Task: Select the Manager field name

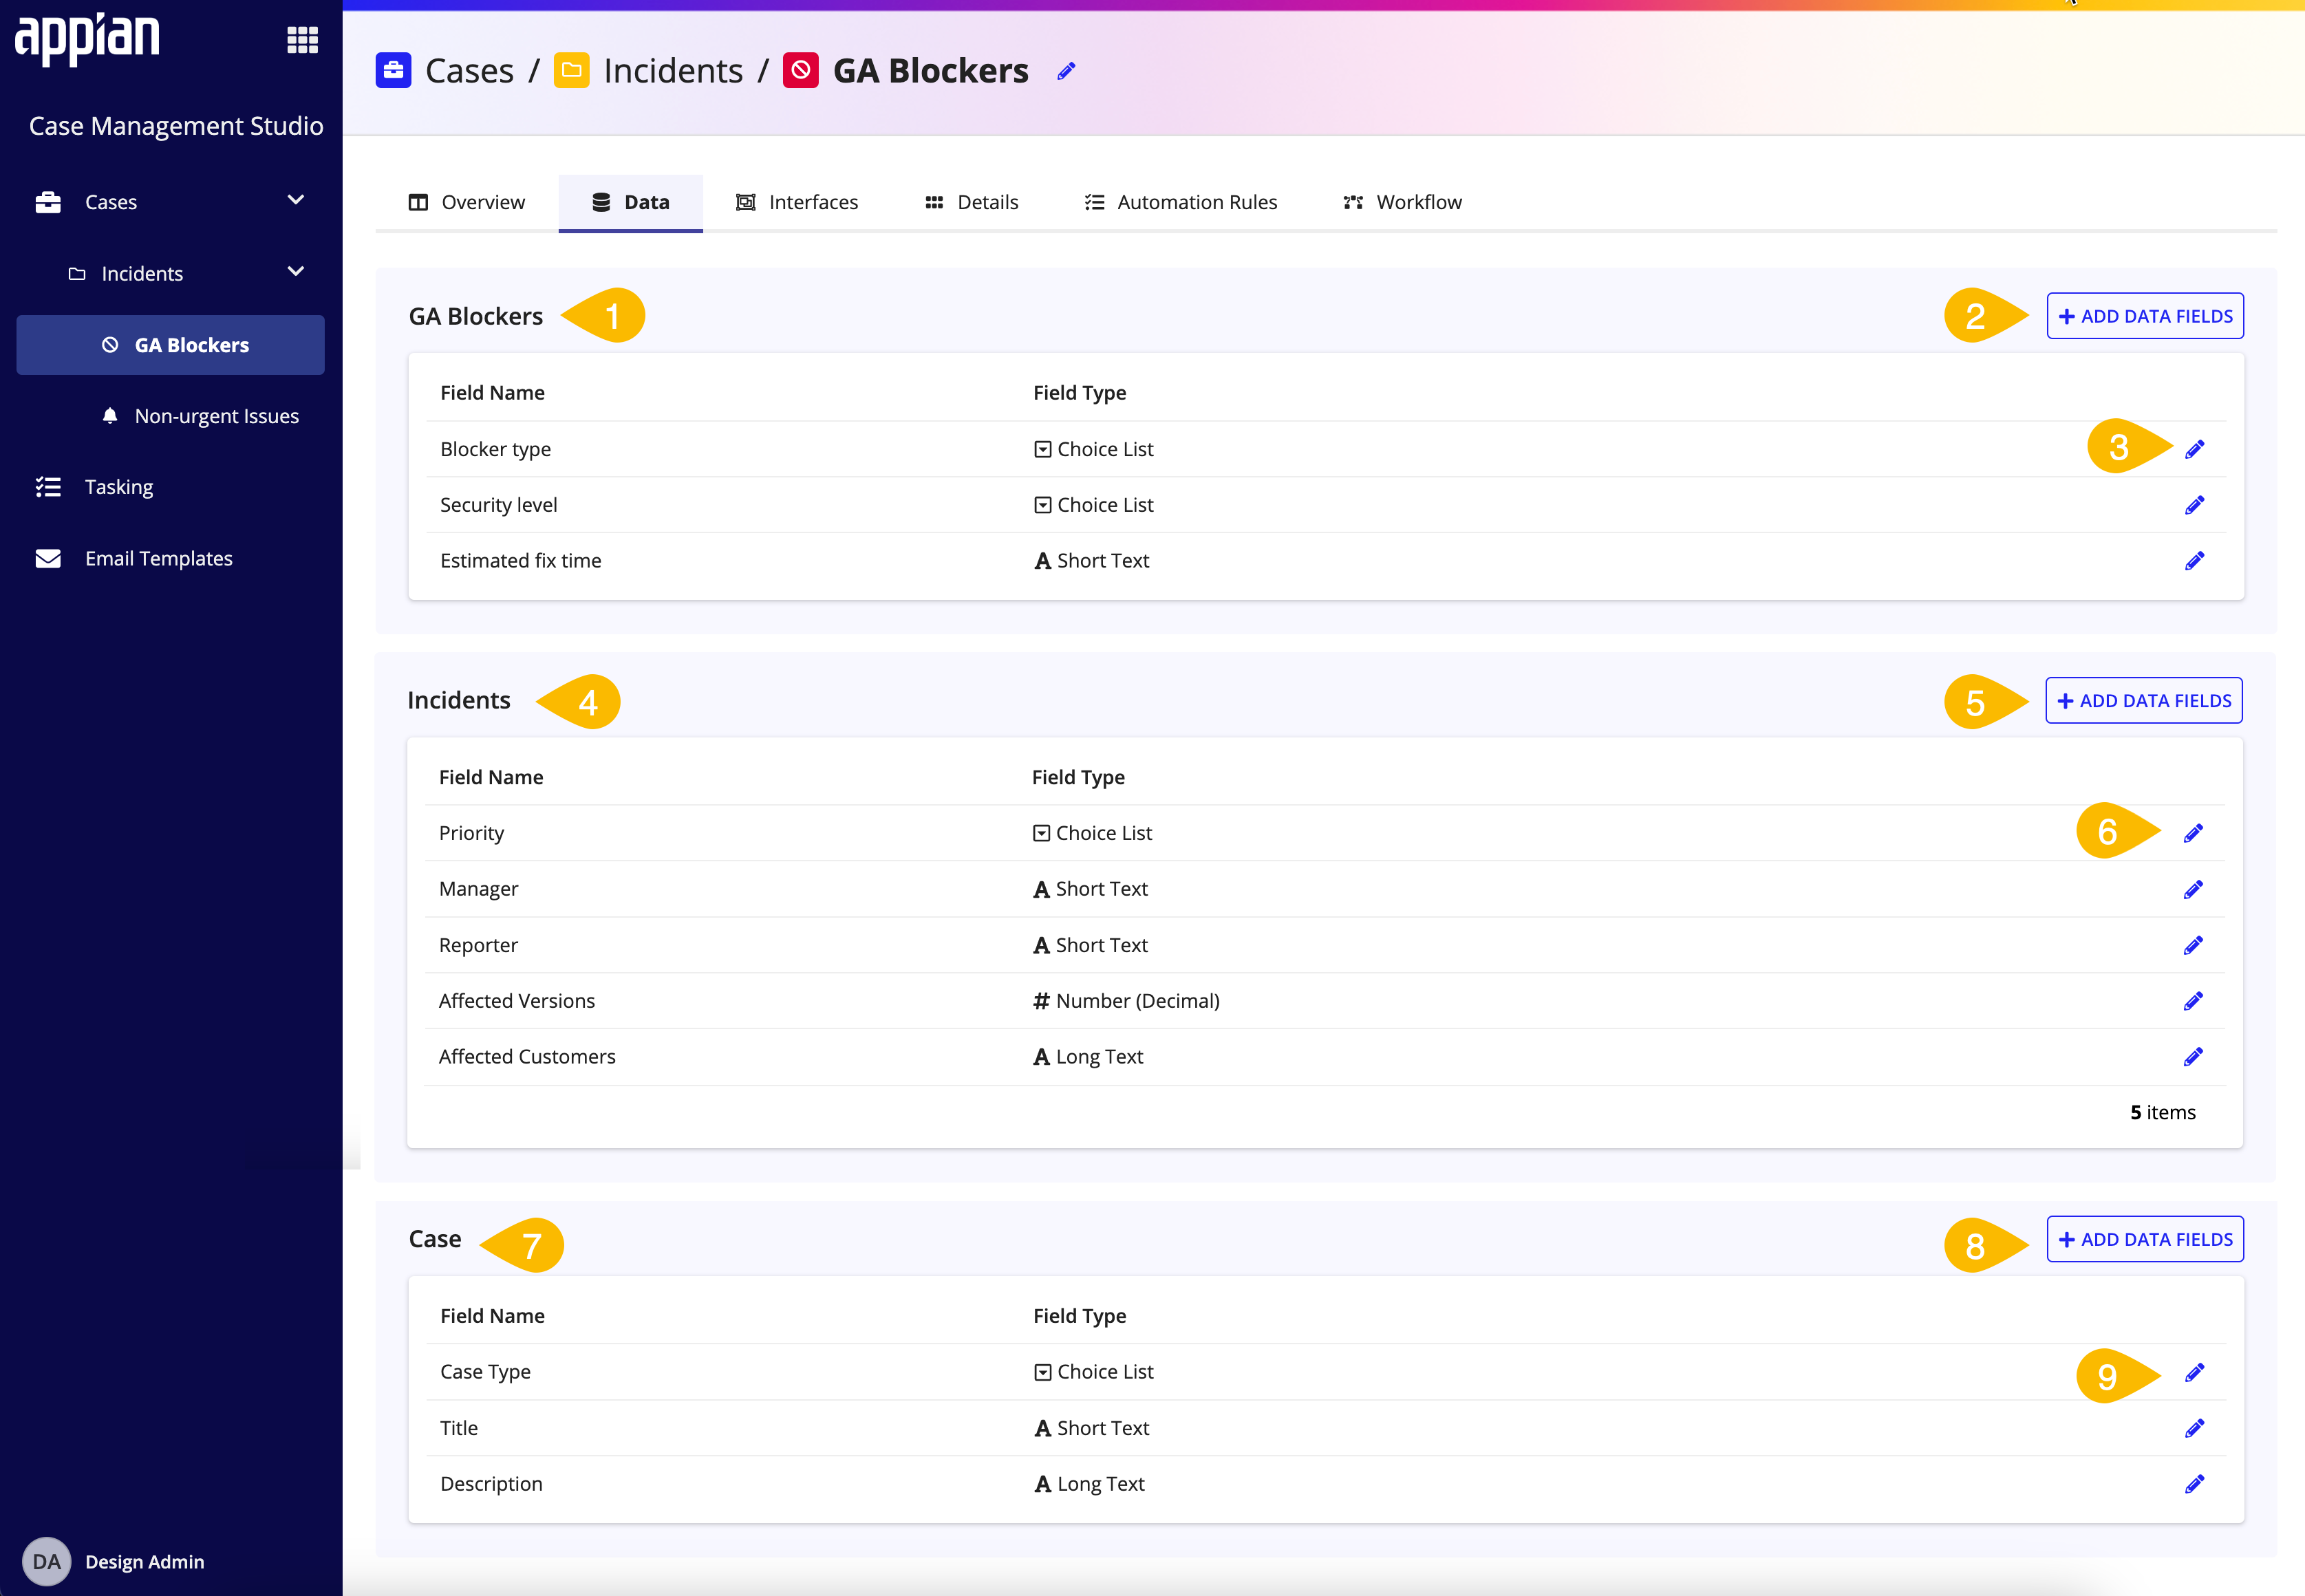Action: click(x=479, y=889)
